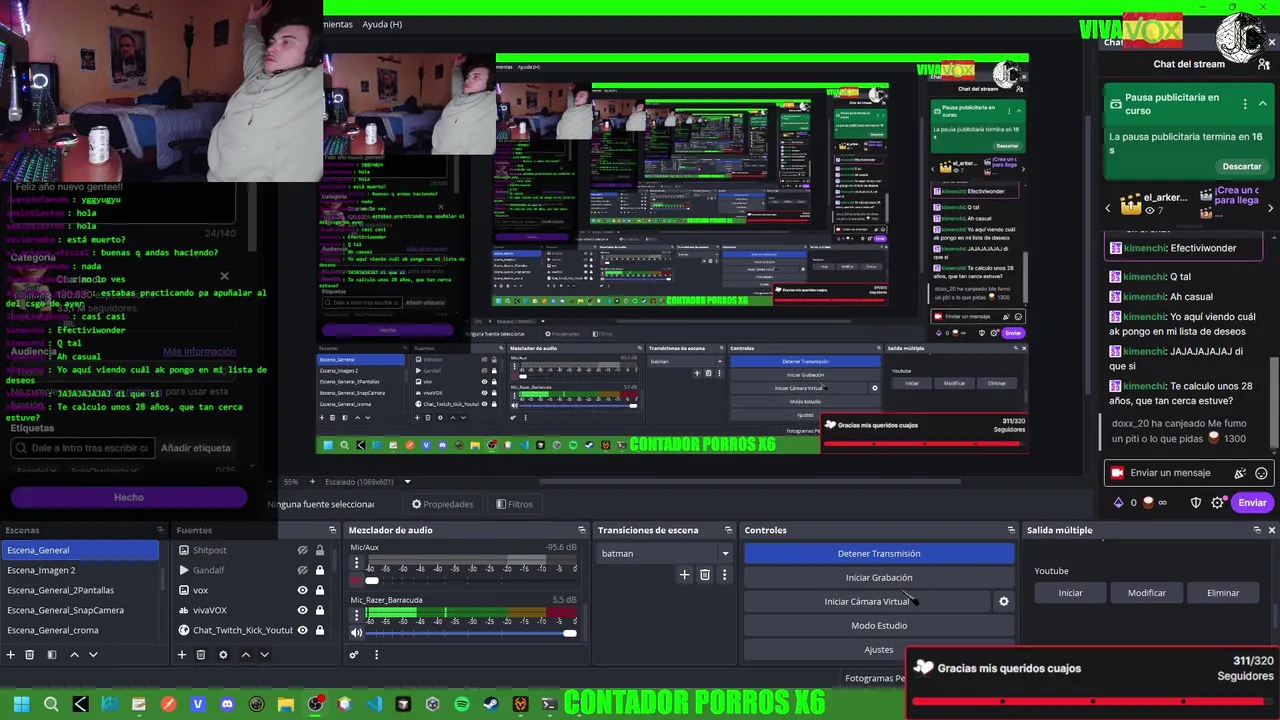
Task: Enable Modo Estudio
Action: coord(879,625)
